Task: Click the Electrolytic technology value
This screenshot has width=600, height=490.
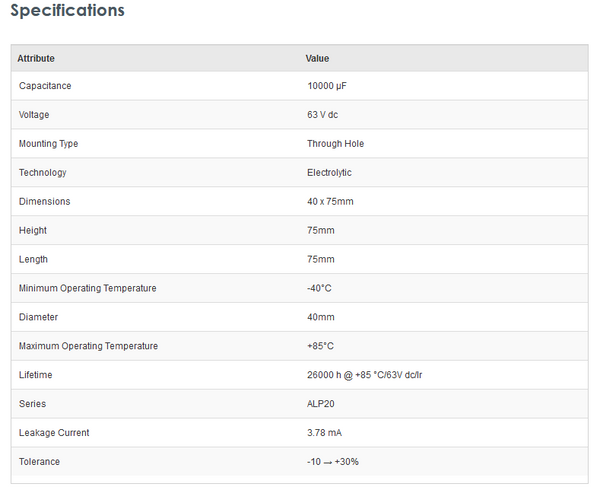Action: click(329, 173)
